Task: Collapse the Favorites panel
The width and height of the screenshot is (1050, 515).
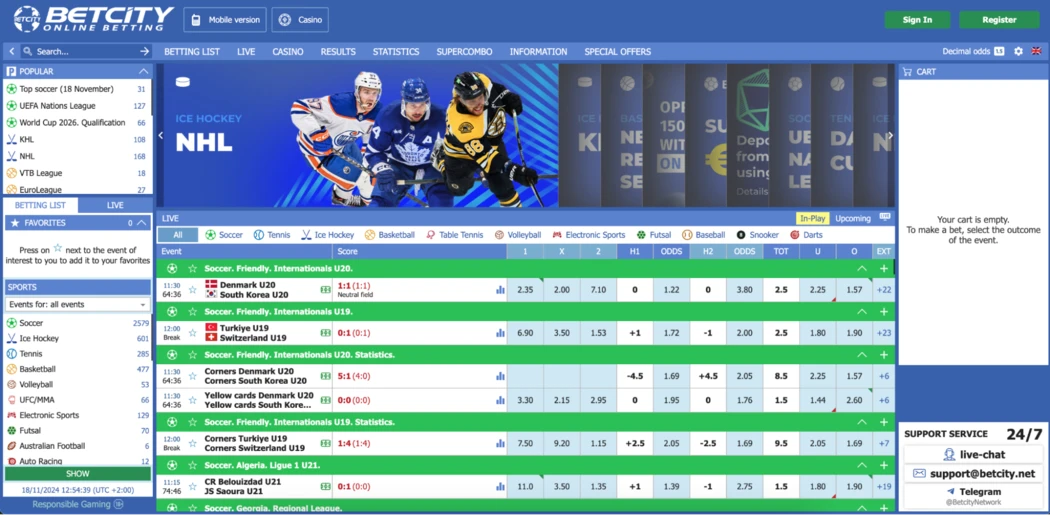Action: (x=143, y=223)
